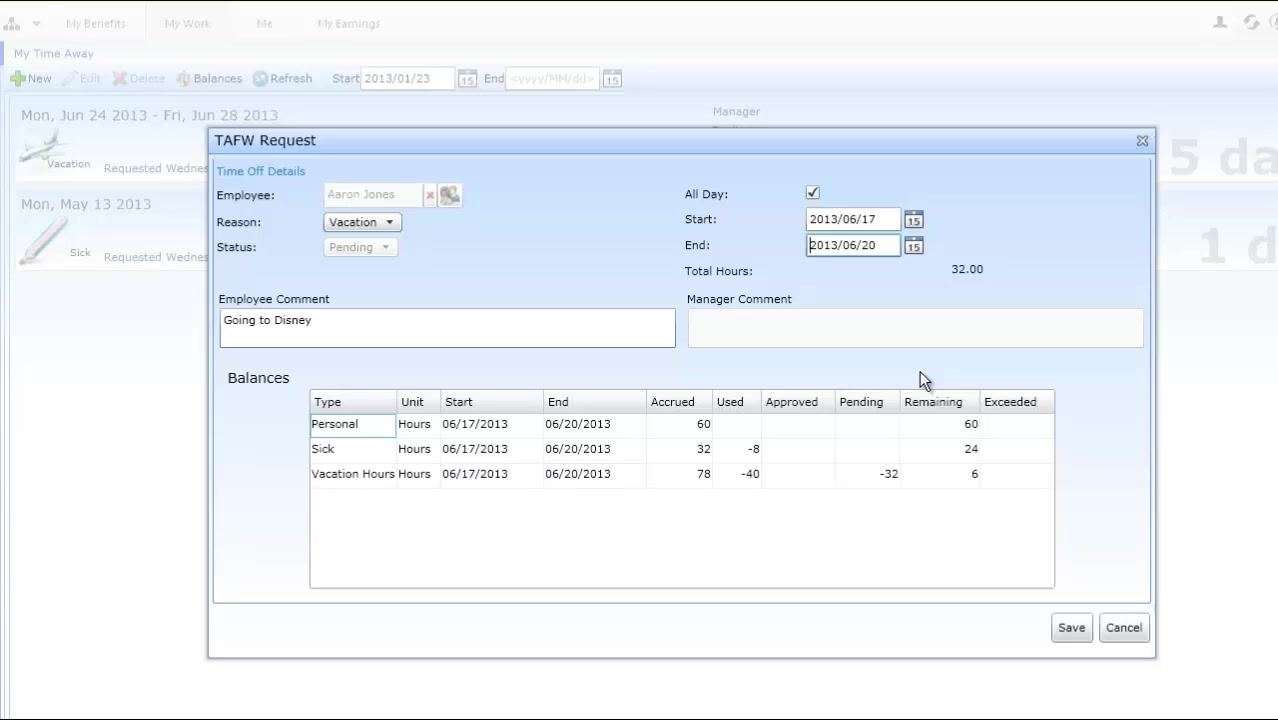Sort by the Used column header
This screenshot has height=720, width=1278.
(x=736, y=402)
